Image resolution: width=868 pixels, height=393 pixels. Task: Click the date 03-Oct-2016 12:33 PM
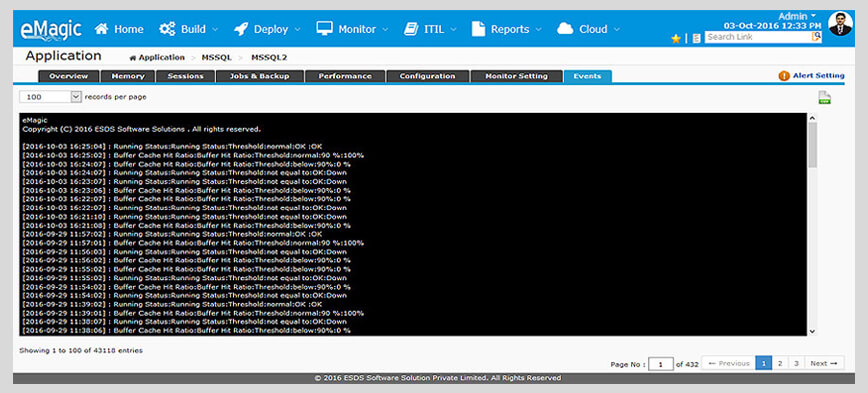pos(773,26)
